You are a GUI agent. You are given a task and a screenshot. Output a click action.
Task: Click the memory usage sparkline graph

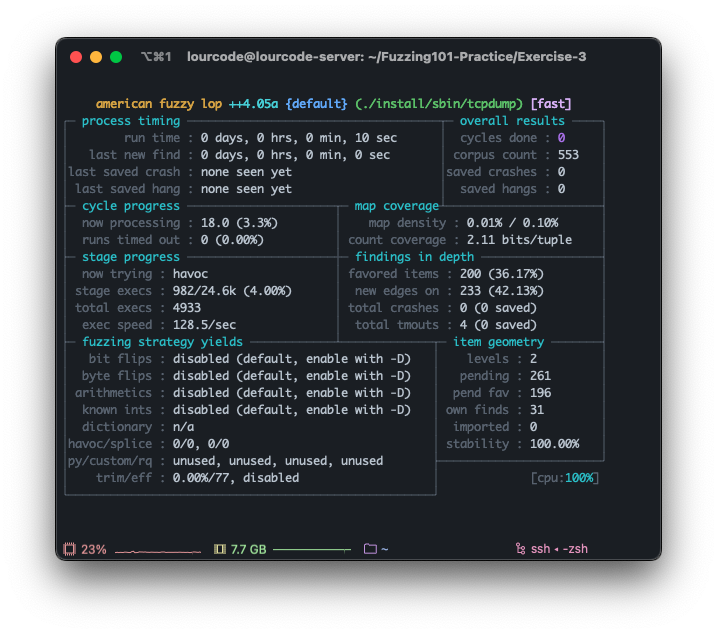[x=311, y=550]
